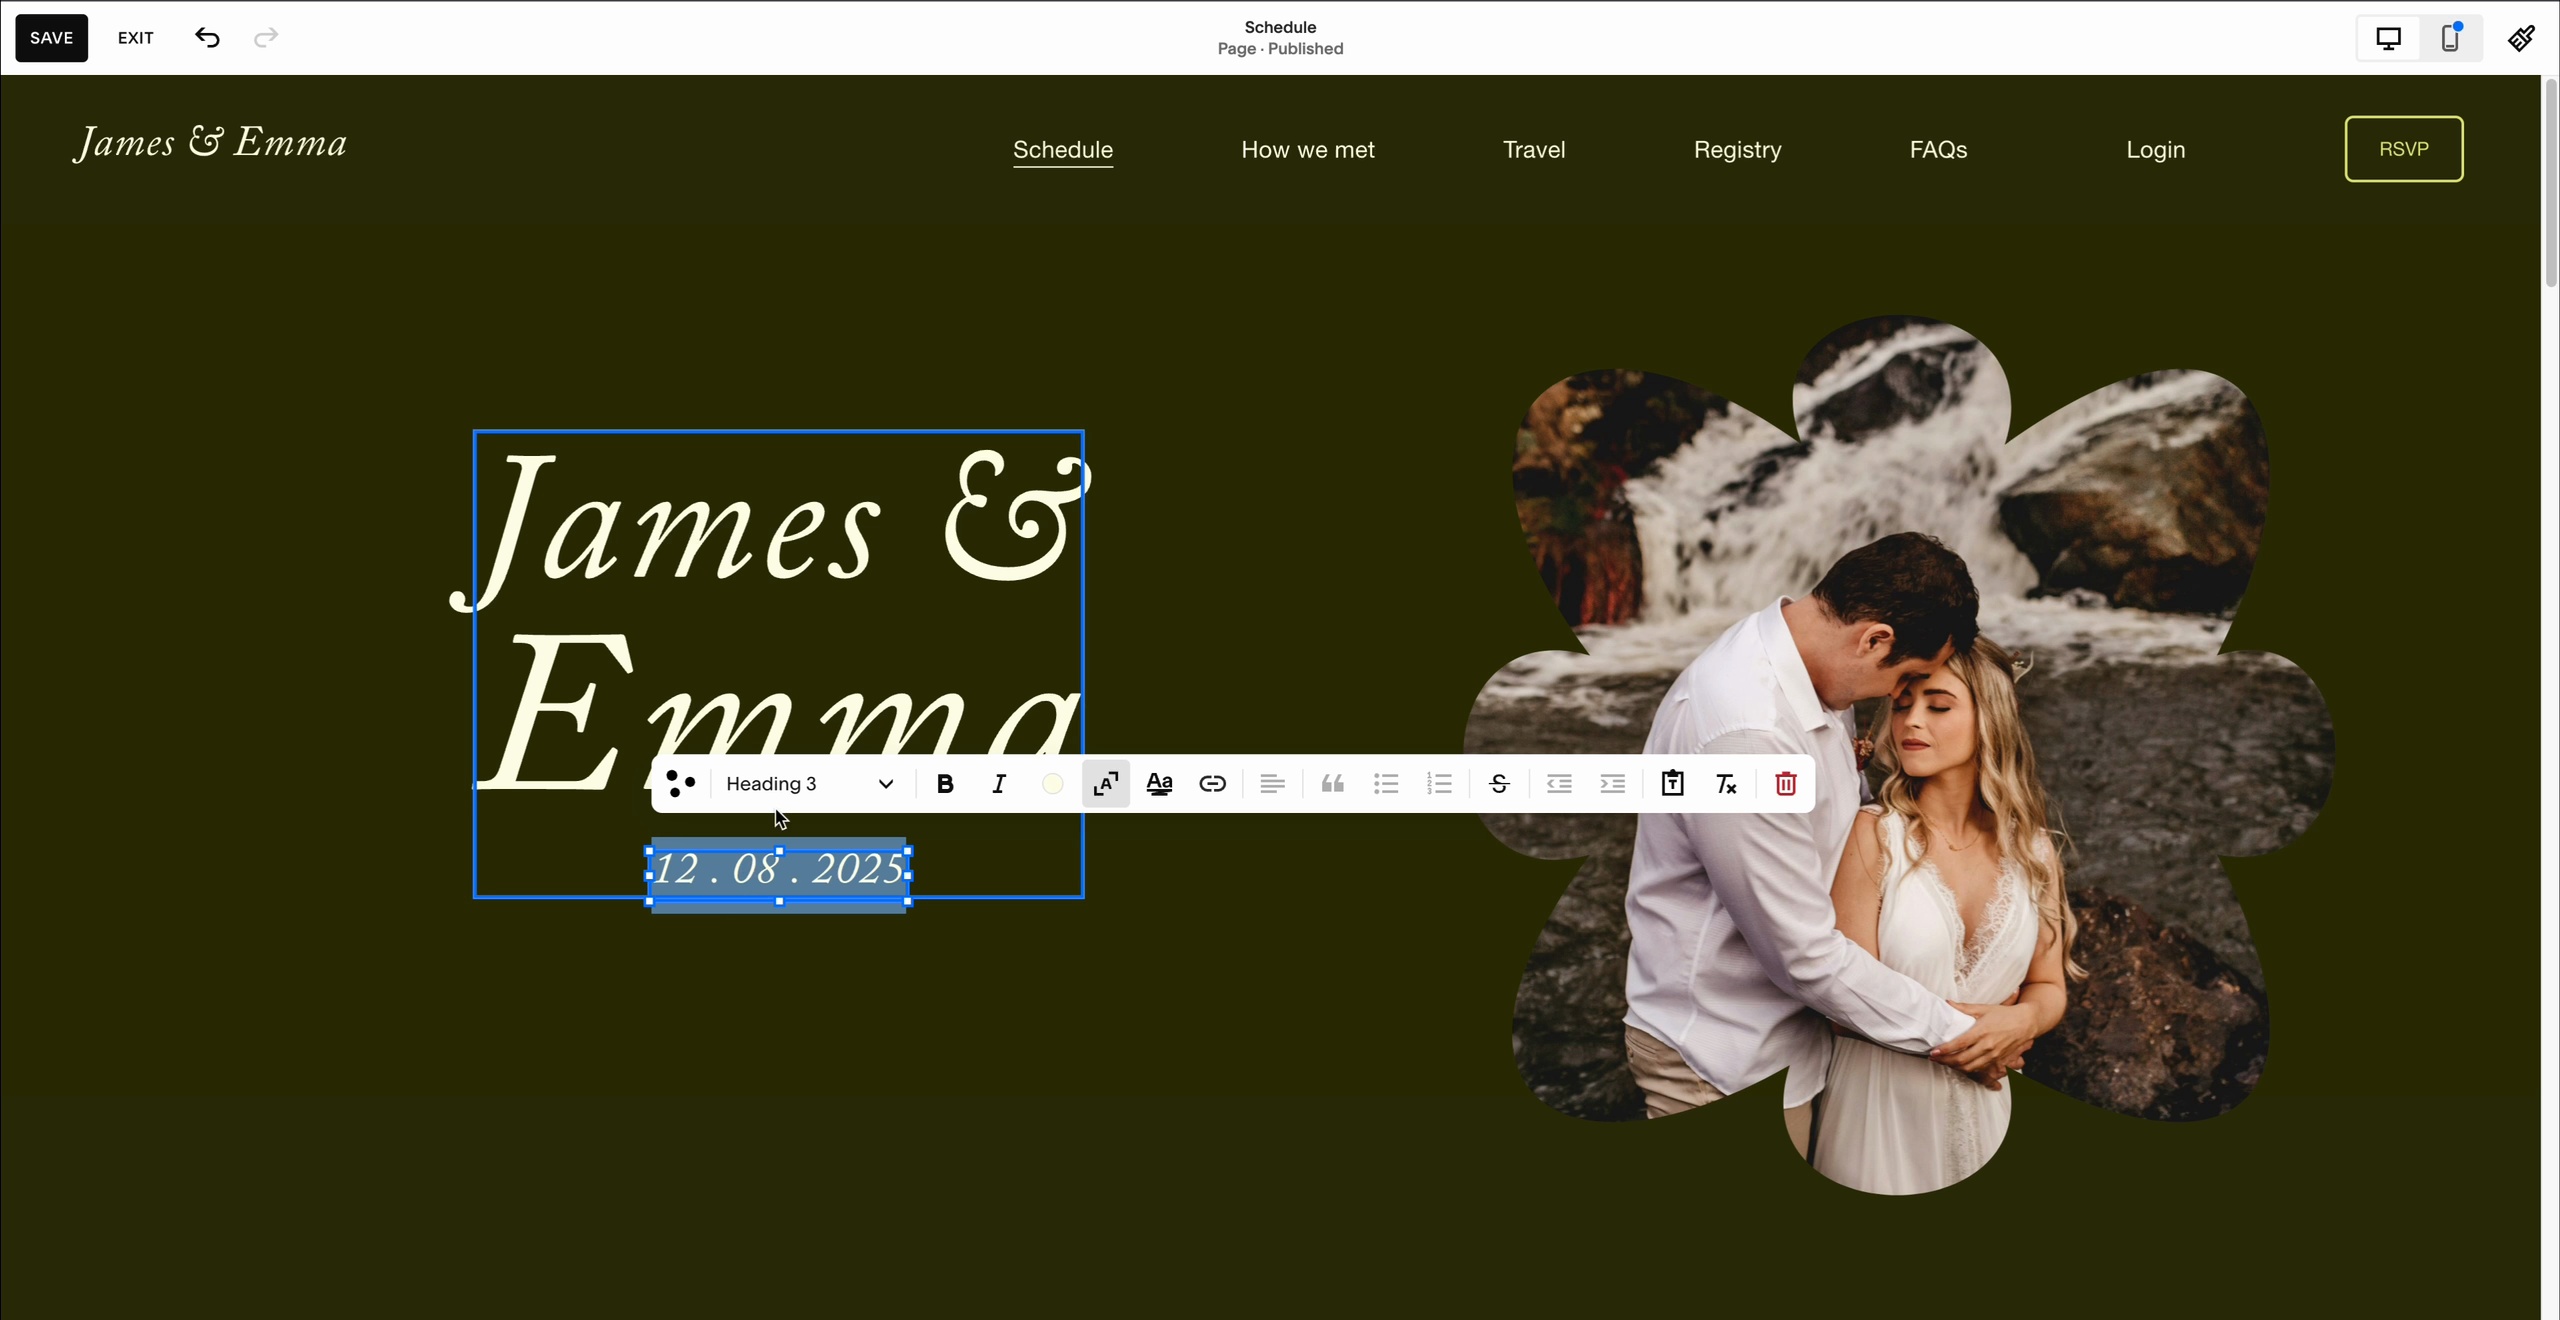Toggle bold formatting
This screenshot has height=1320, width=2560.
pos(944,784)
